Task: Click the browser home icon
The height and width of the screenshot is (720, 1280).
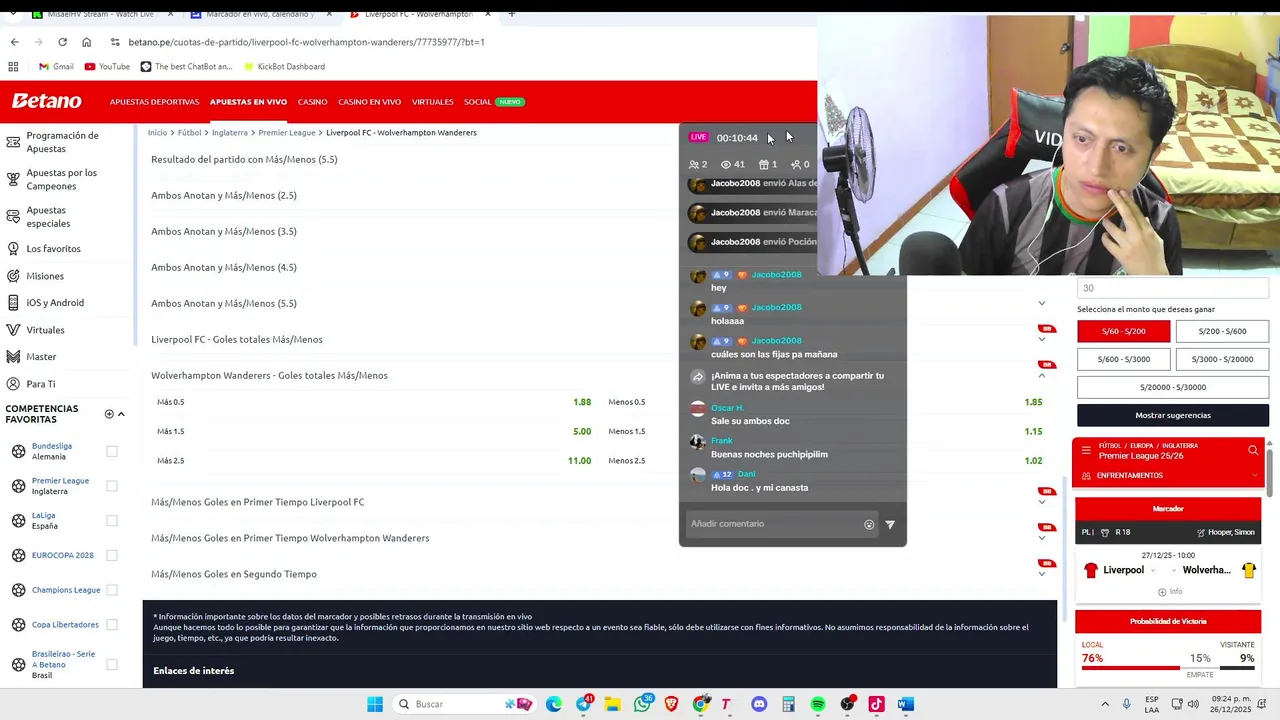Action: [86, 42]
